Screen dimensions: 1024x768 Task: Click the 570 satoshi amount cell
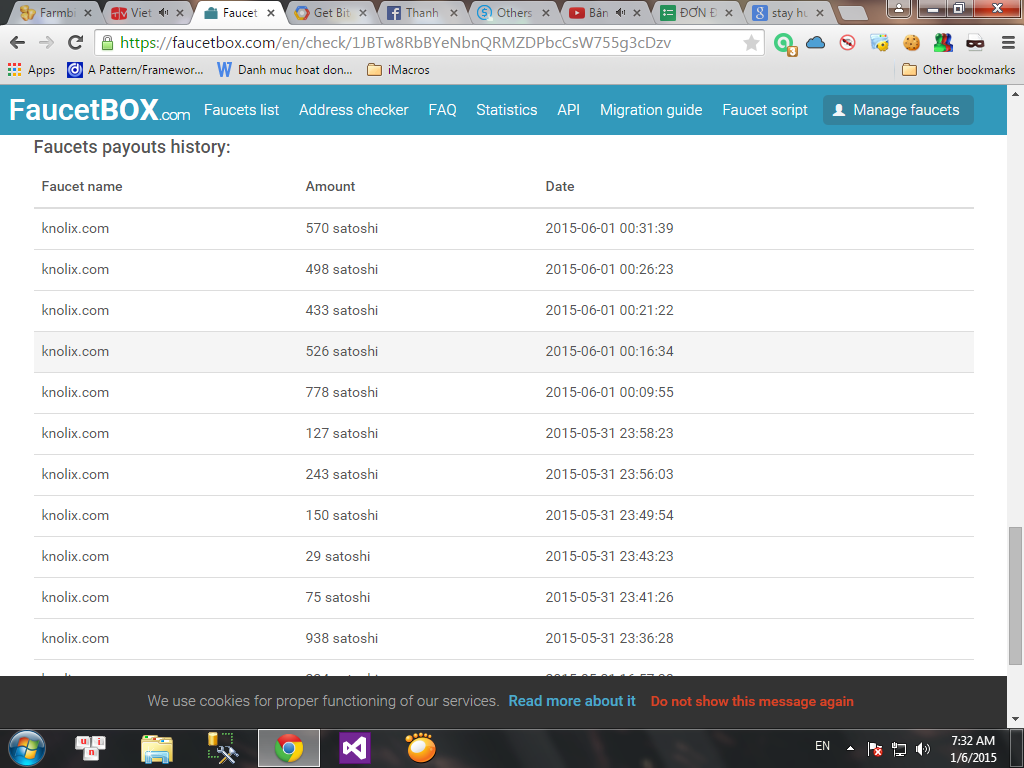point(342,229)
